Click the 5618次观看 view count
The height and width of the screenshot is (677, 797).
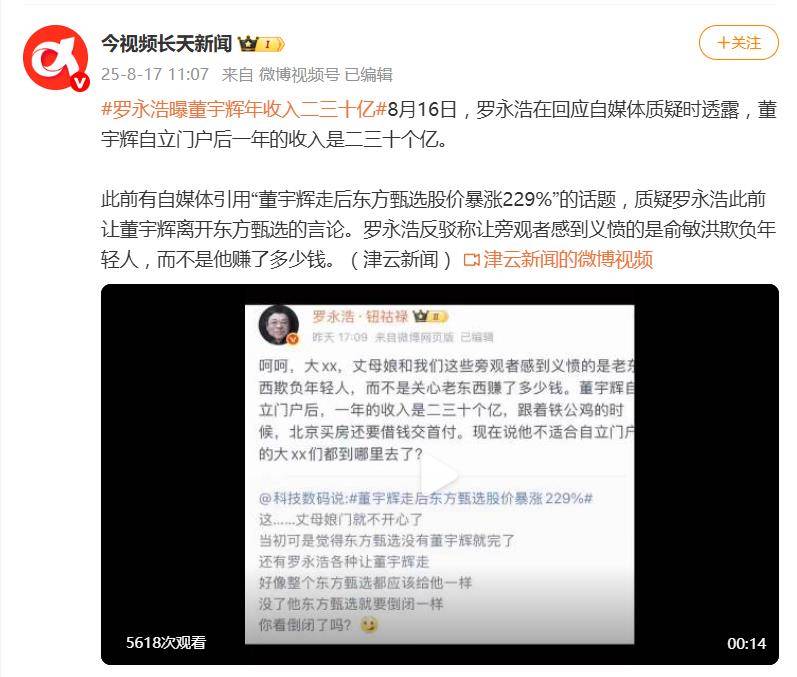(x=166, y=642)
